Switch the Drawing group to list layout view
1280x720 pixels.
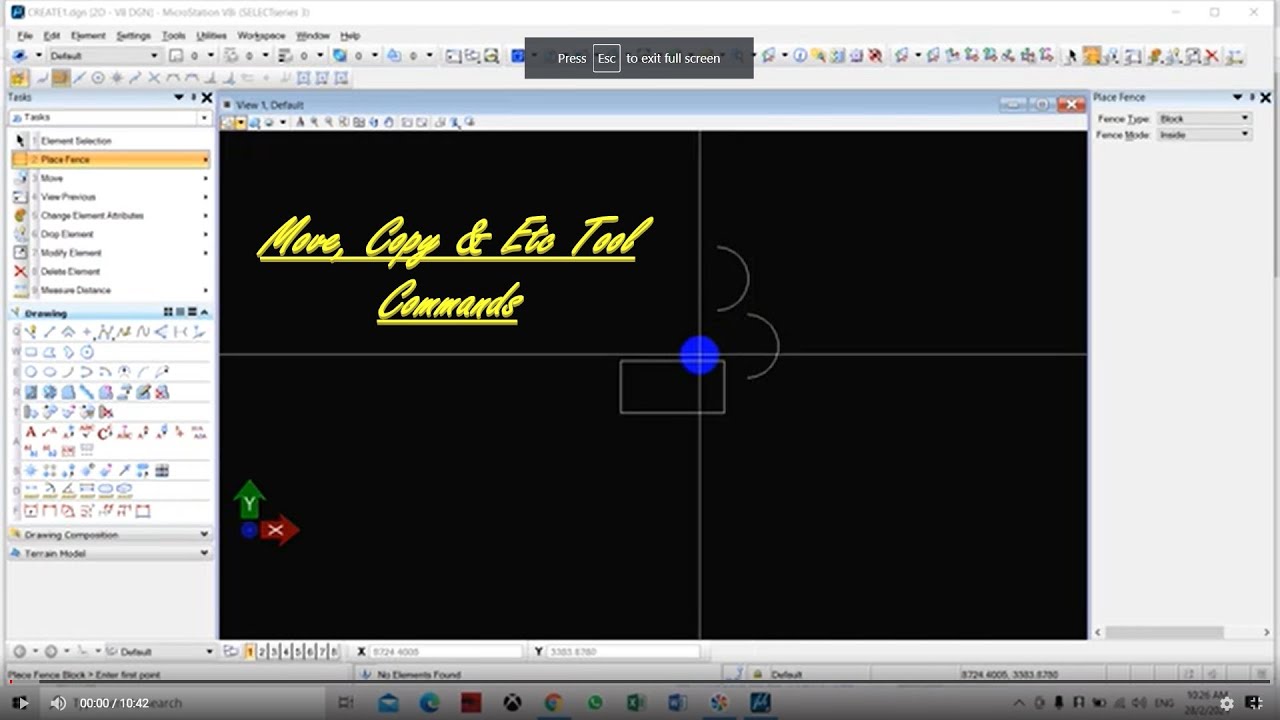tap(180, 313)
